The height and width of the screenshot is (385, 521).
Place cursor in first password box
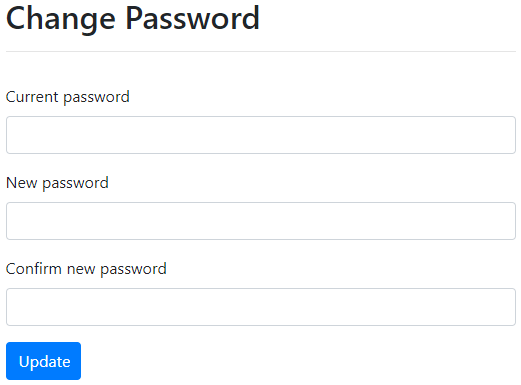[x=261, y=135]
